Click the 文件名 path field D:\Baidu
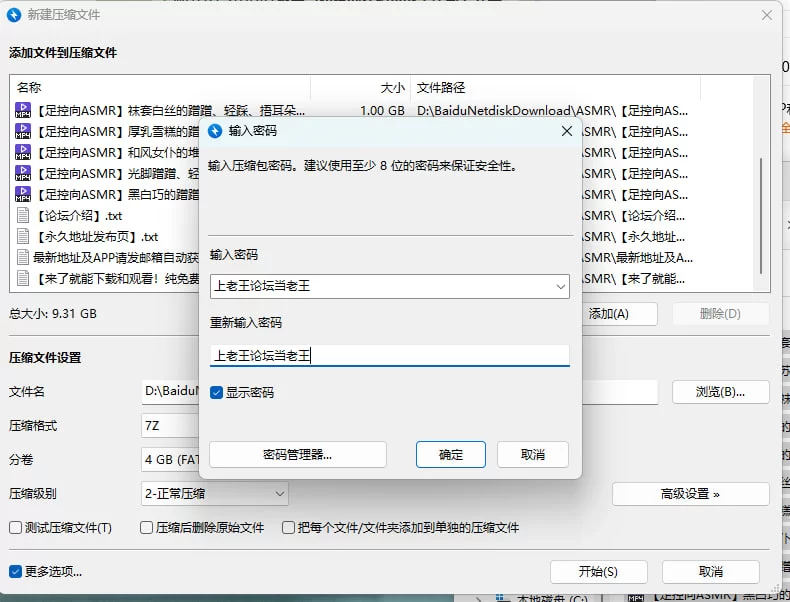Image resolution: width=790 pixels, height=602 pixels. tap(170, 392)
